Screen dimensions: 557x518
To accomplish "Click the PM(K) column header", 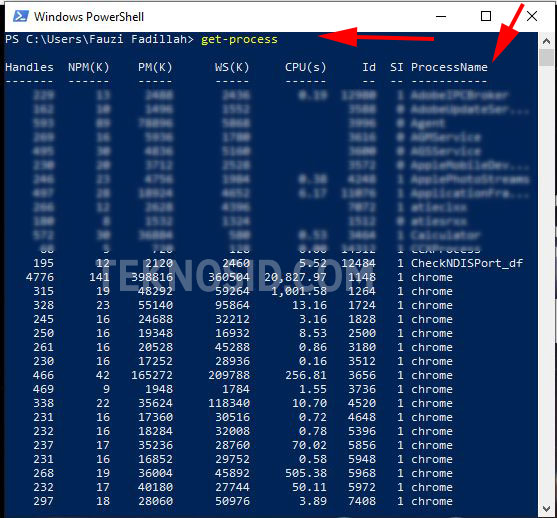I will tap(155, 67).
